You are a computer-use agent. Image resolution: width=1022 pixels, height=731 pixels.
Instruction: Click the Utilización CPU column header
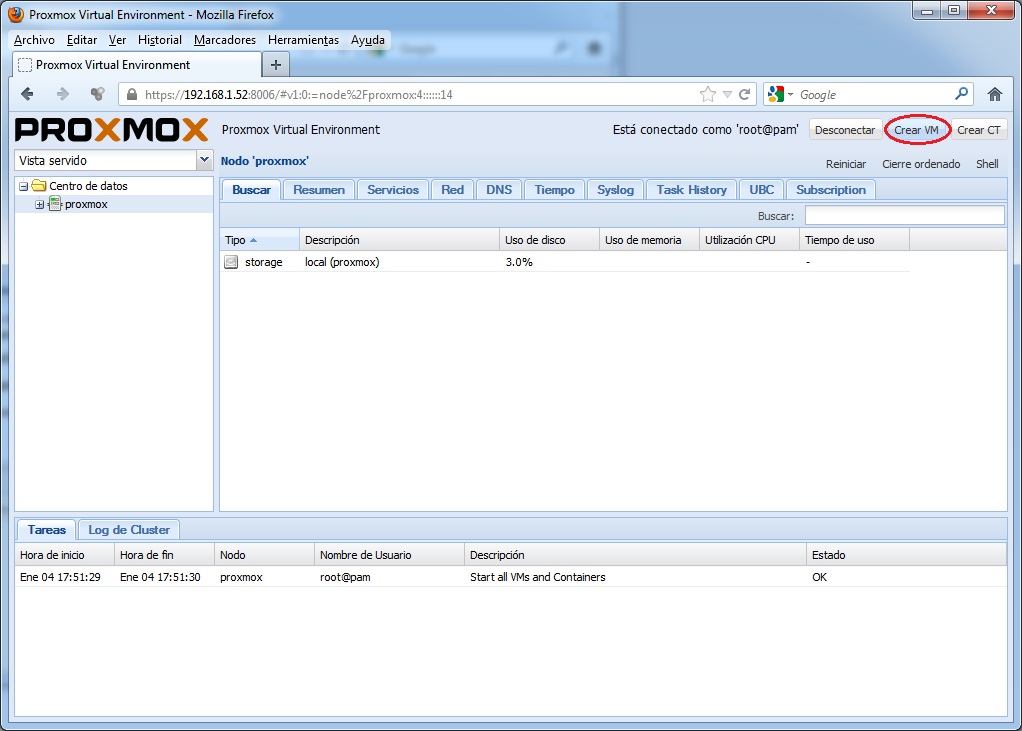point(750,240)
